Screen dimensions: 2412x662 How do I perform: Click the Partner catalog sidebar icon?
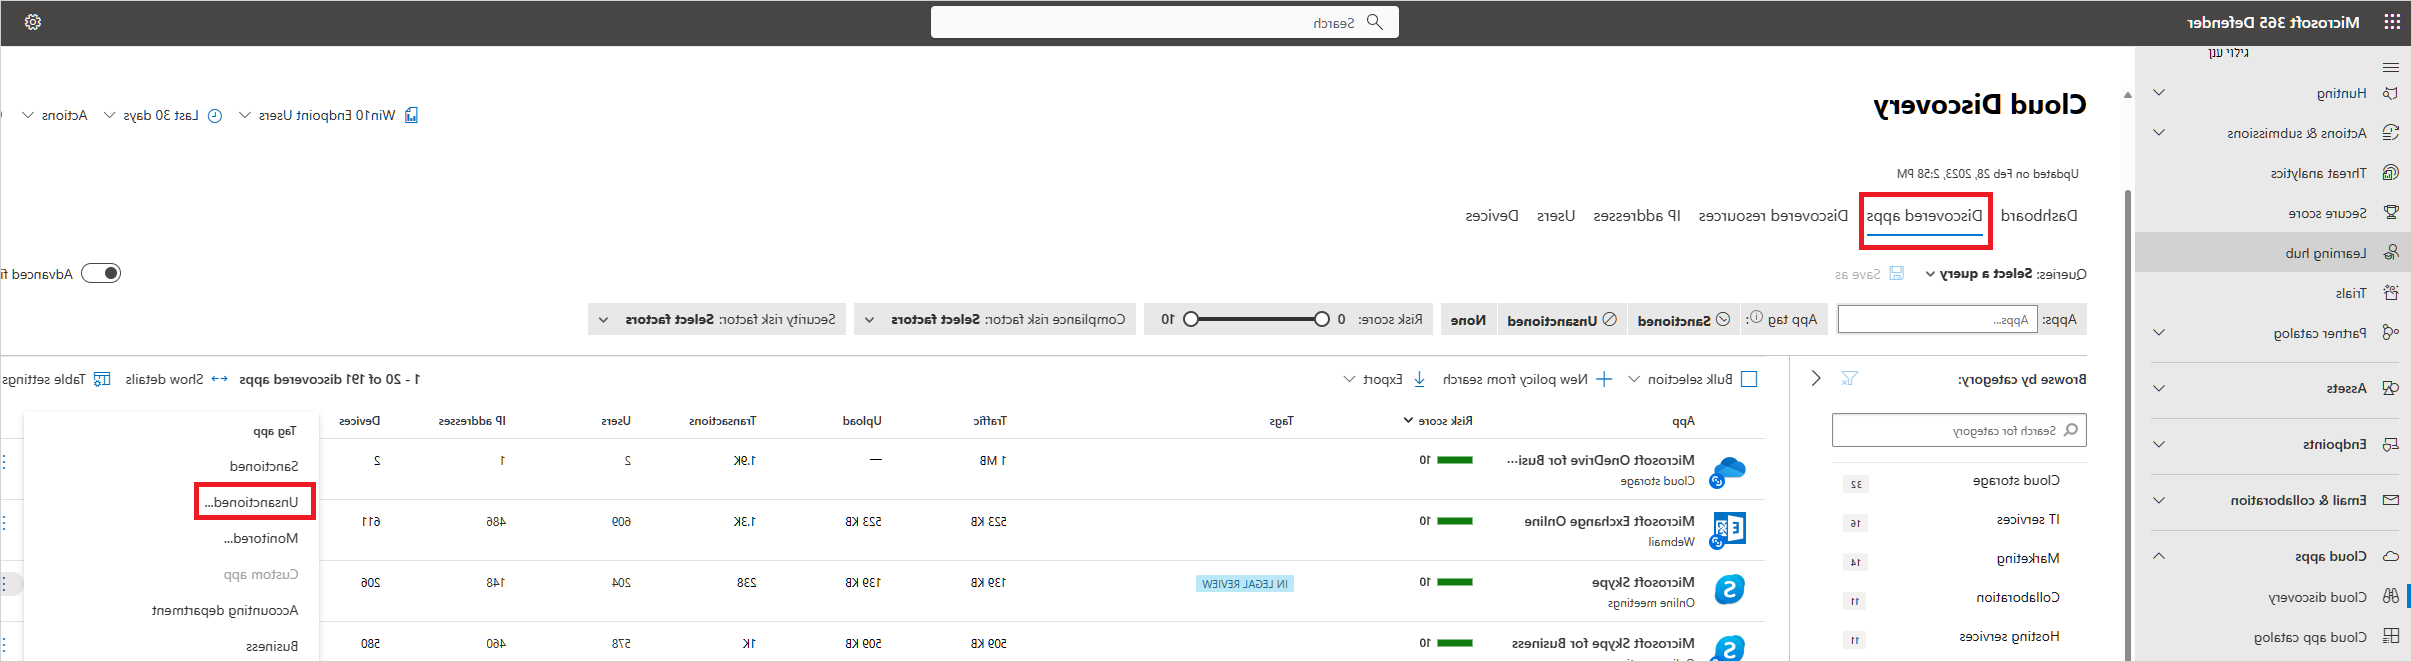(x=2390, y=333)
